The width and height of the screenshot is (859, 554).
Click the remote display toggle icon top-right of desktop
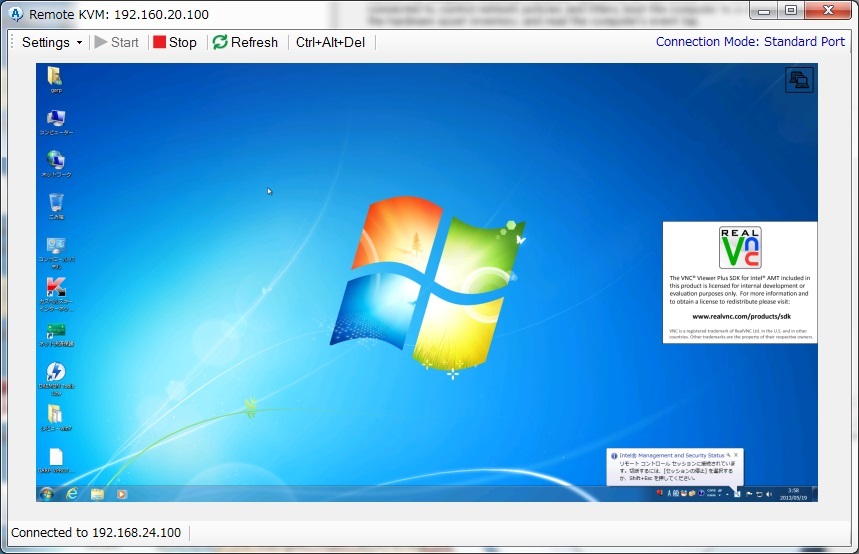(799, 80)
